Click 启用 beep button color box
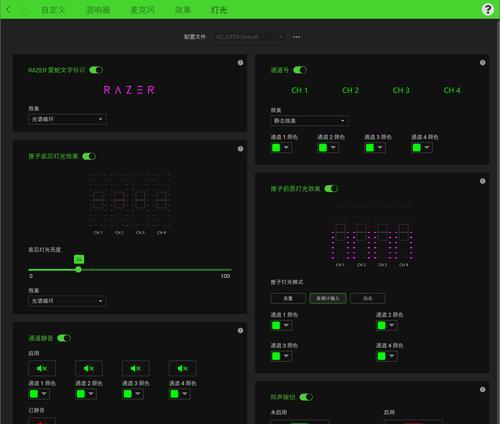500x424 pixels. [x=413, y=421]
